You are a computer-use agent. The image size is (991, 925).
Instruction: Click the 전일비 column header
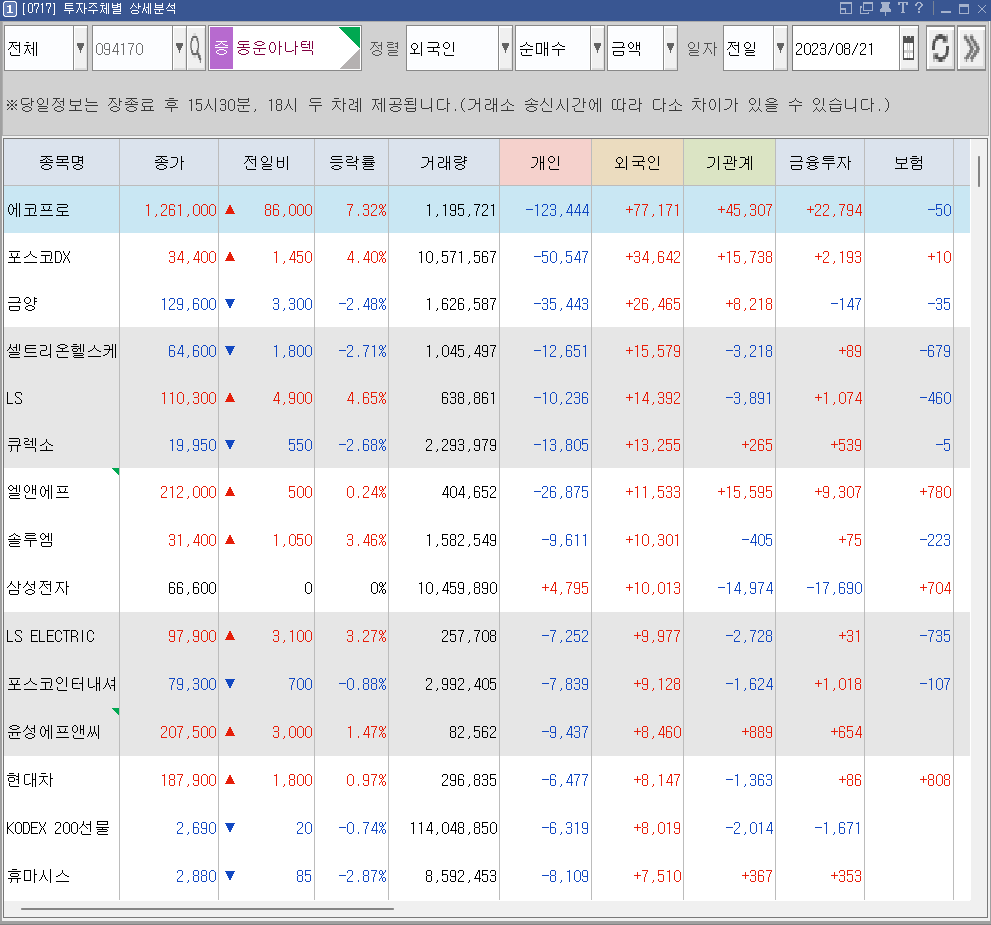click(x=266, y=163)
